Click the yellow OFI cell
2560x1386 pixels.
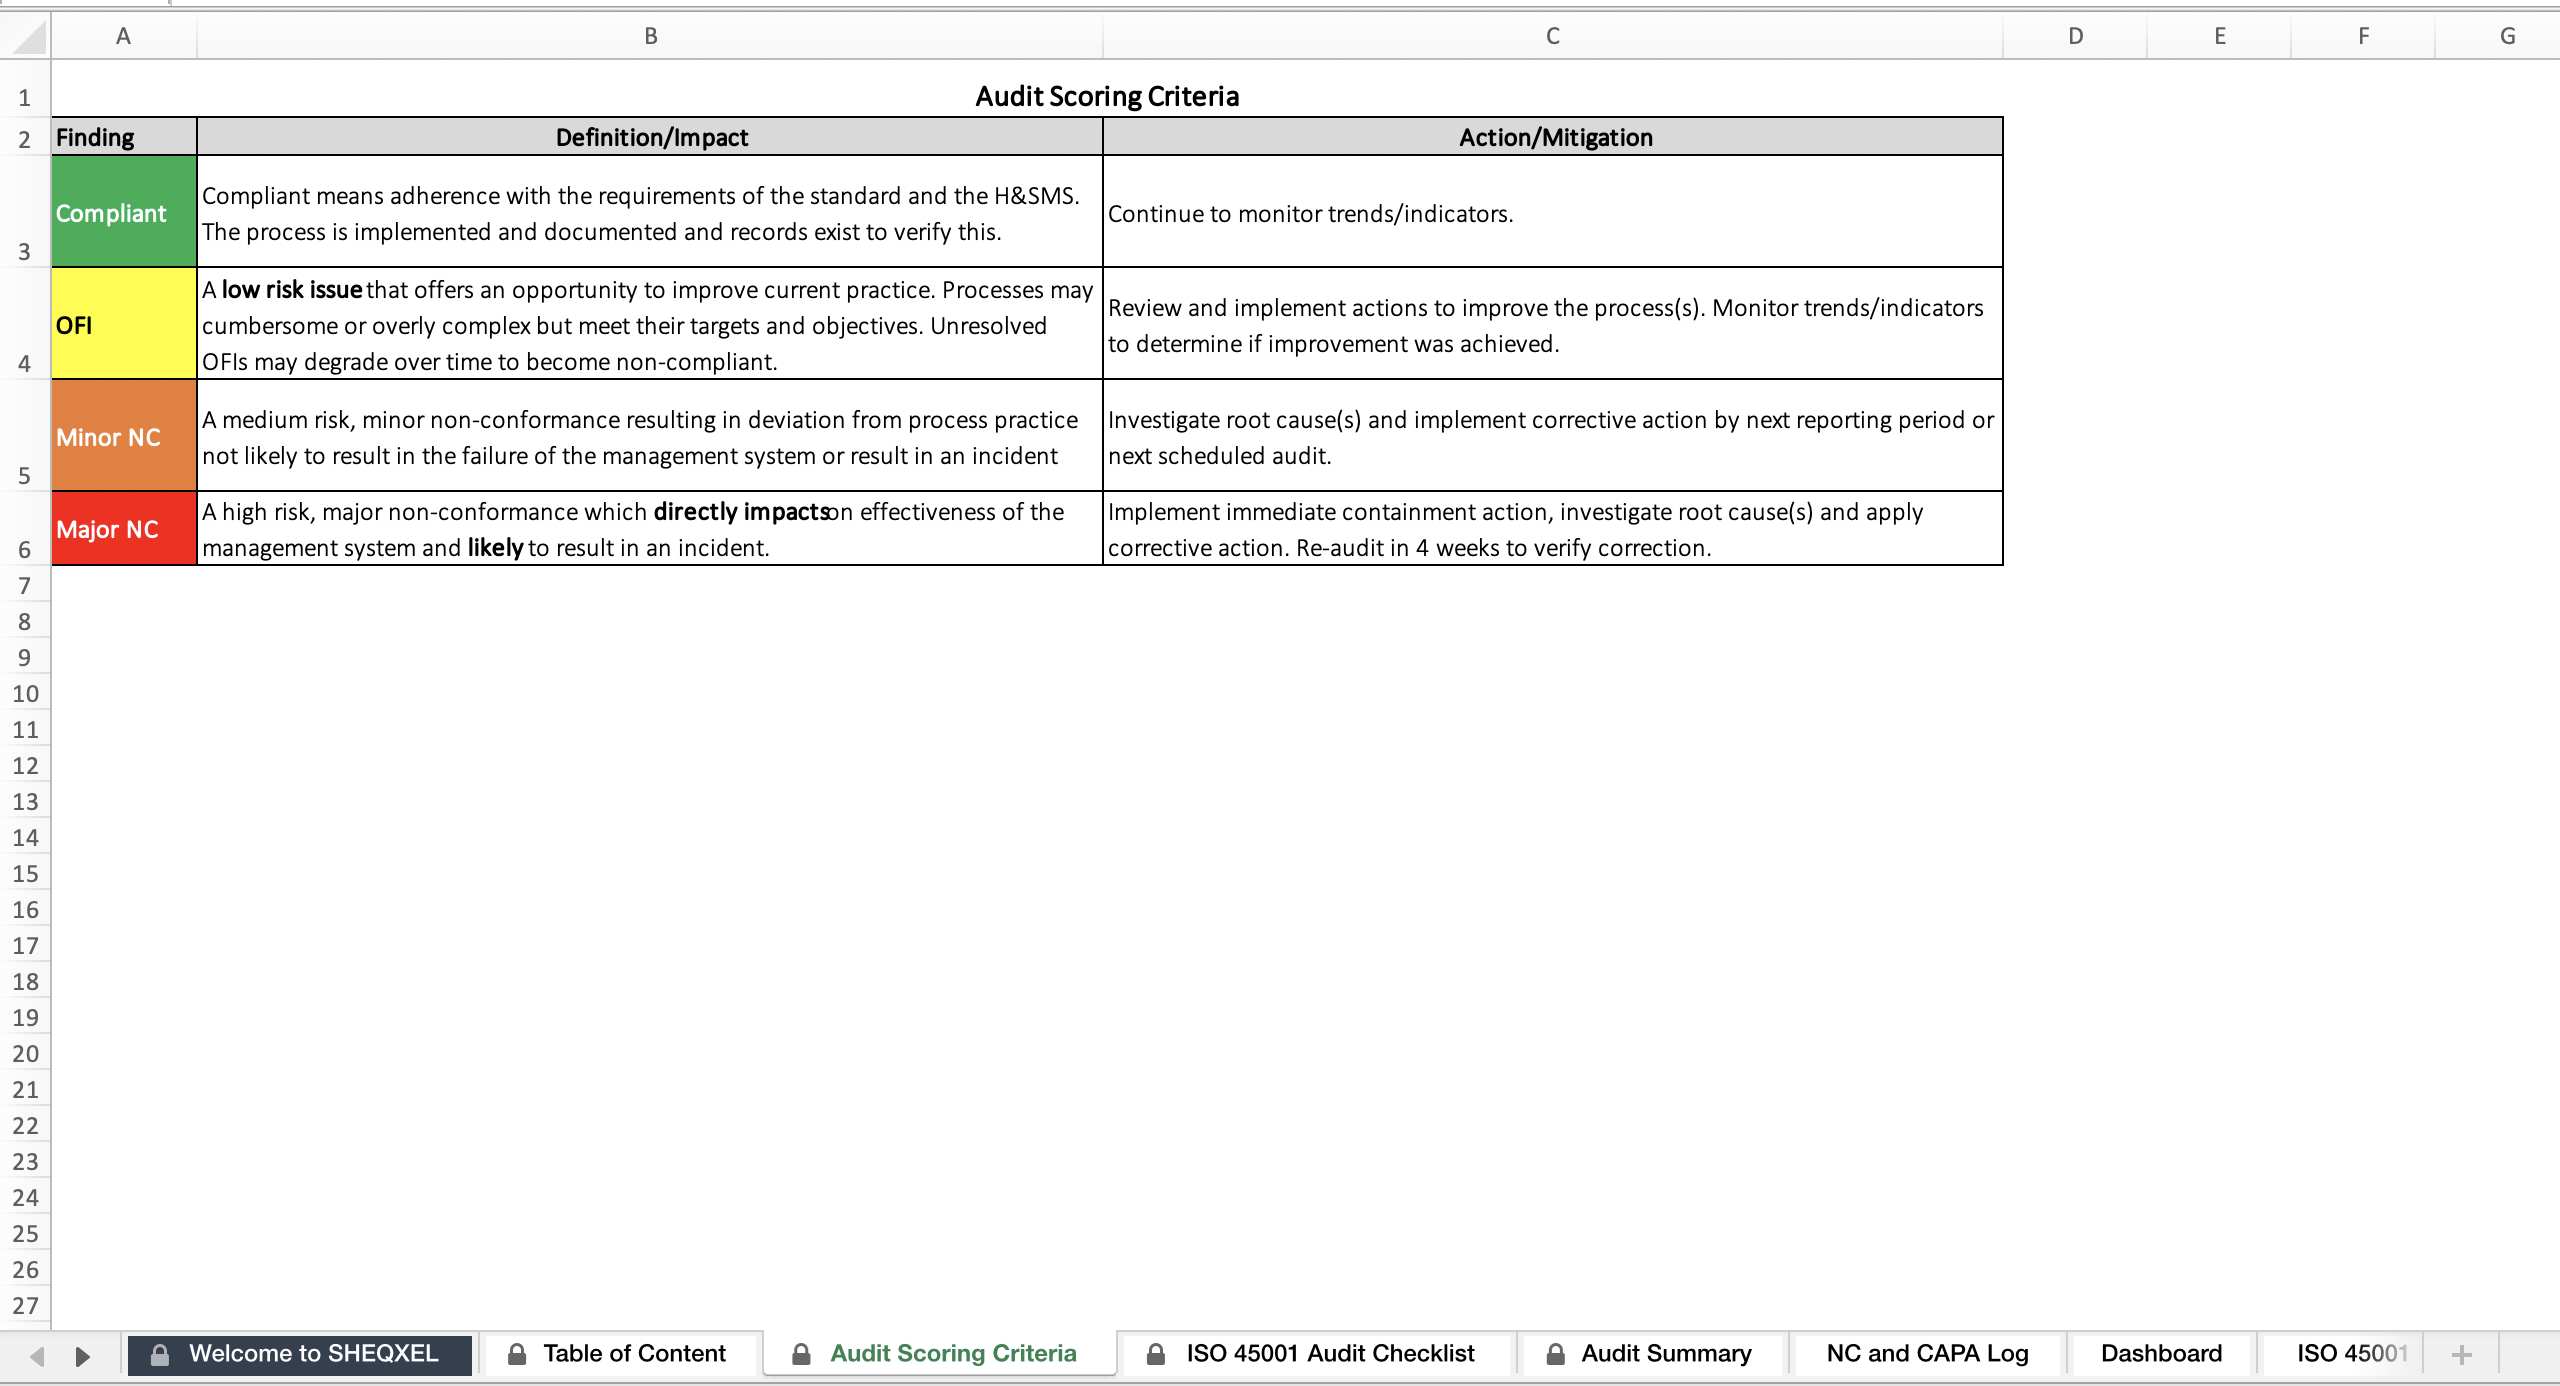124,323
